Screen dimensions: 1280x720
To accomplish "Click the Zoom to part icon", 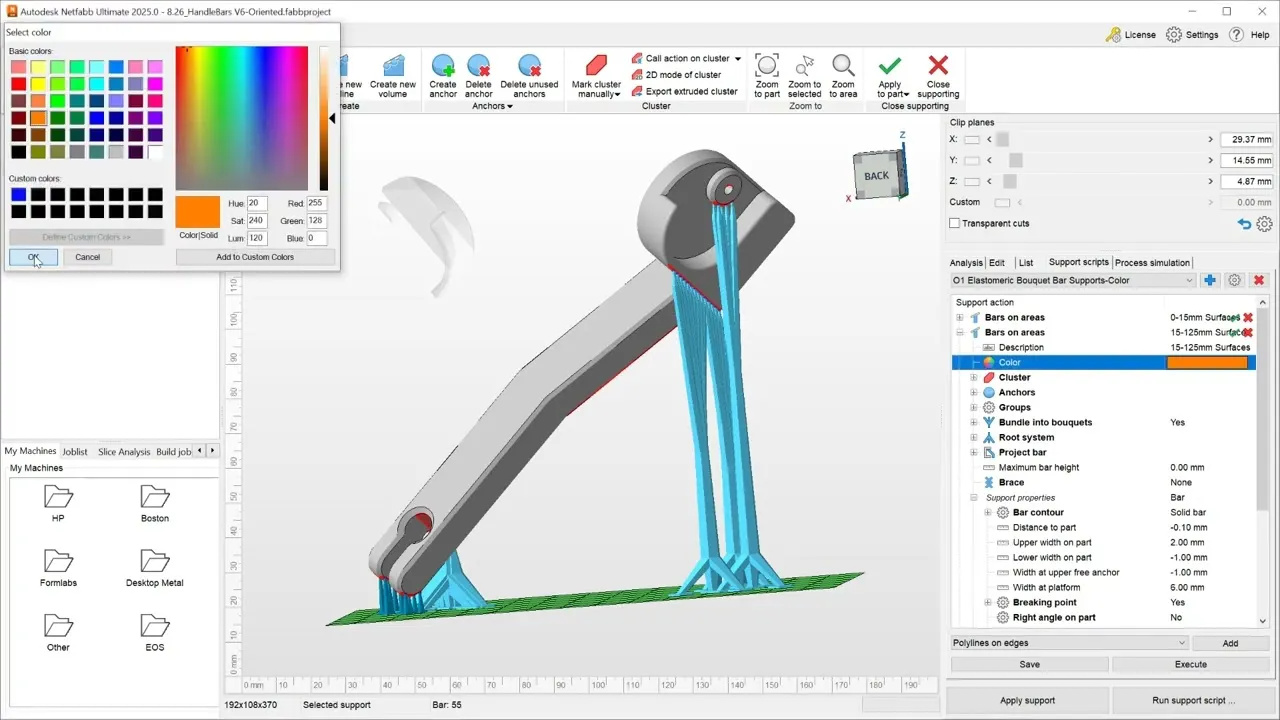I will click(767, 66).
